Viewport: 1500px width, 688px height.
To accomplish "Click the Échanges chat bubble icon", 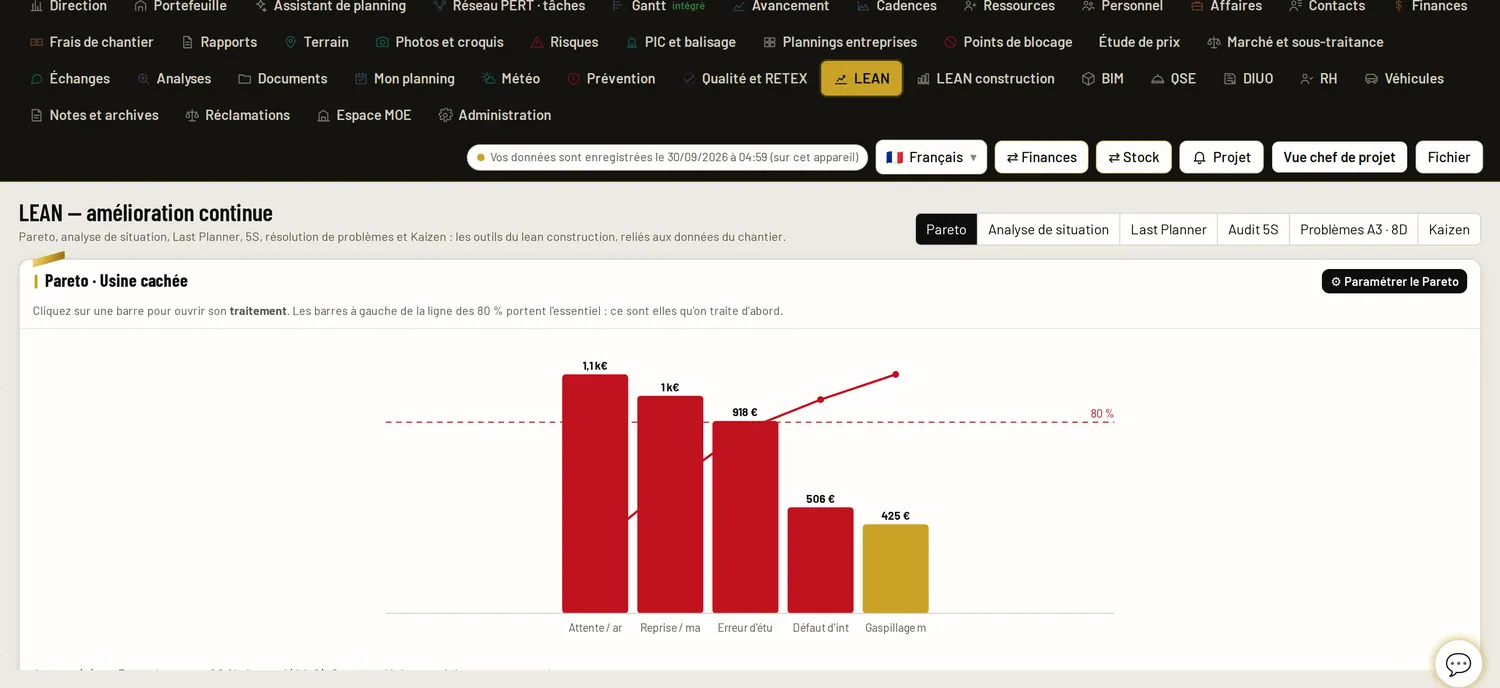I will point(37,79).
